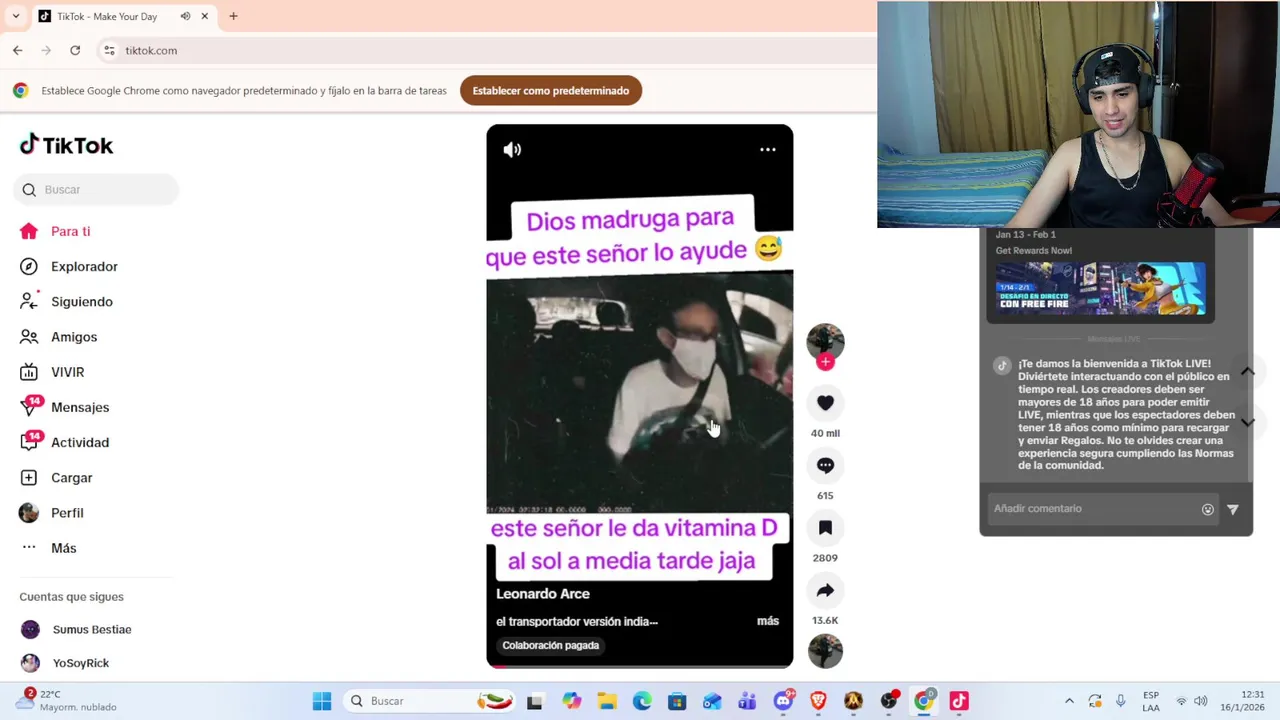Open File Explorer from the taskbar
The width and height of the screenshot is (1280, 720).
(606, 701)
